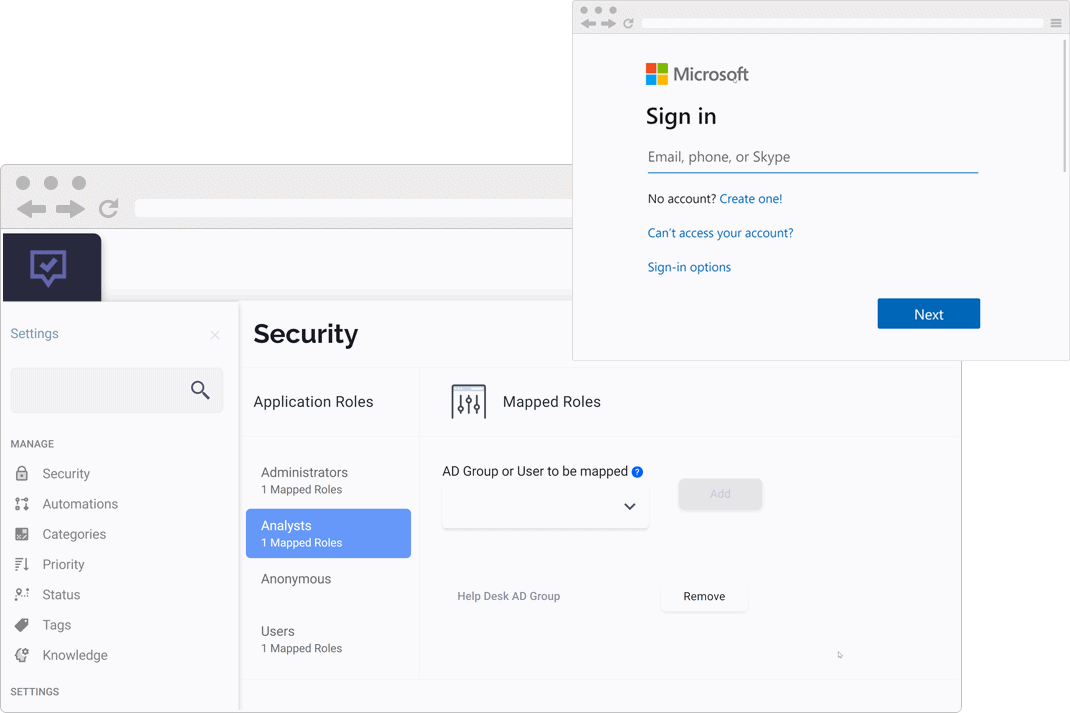The width and height of the screenshot is (1070, 713).
Task: Click the Categories icon in sidebar
Action: pos(22,534)
